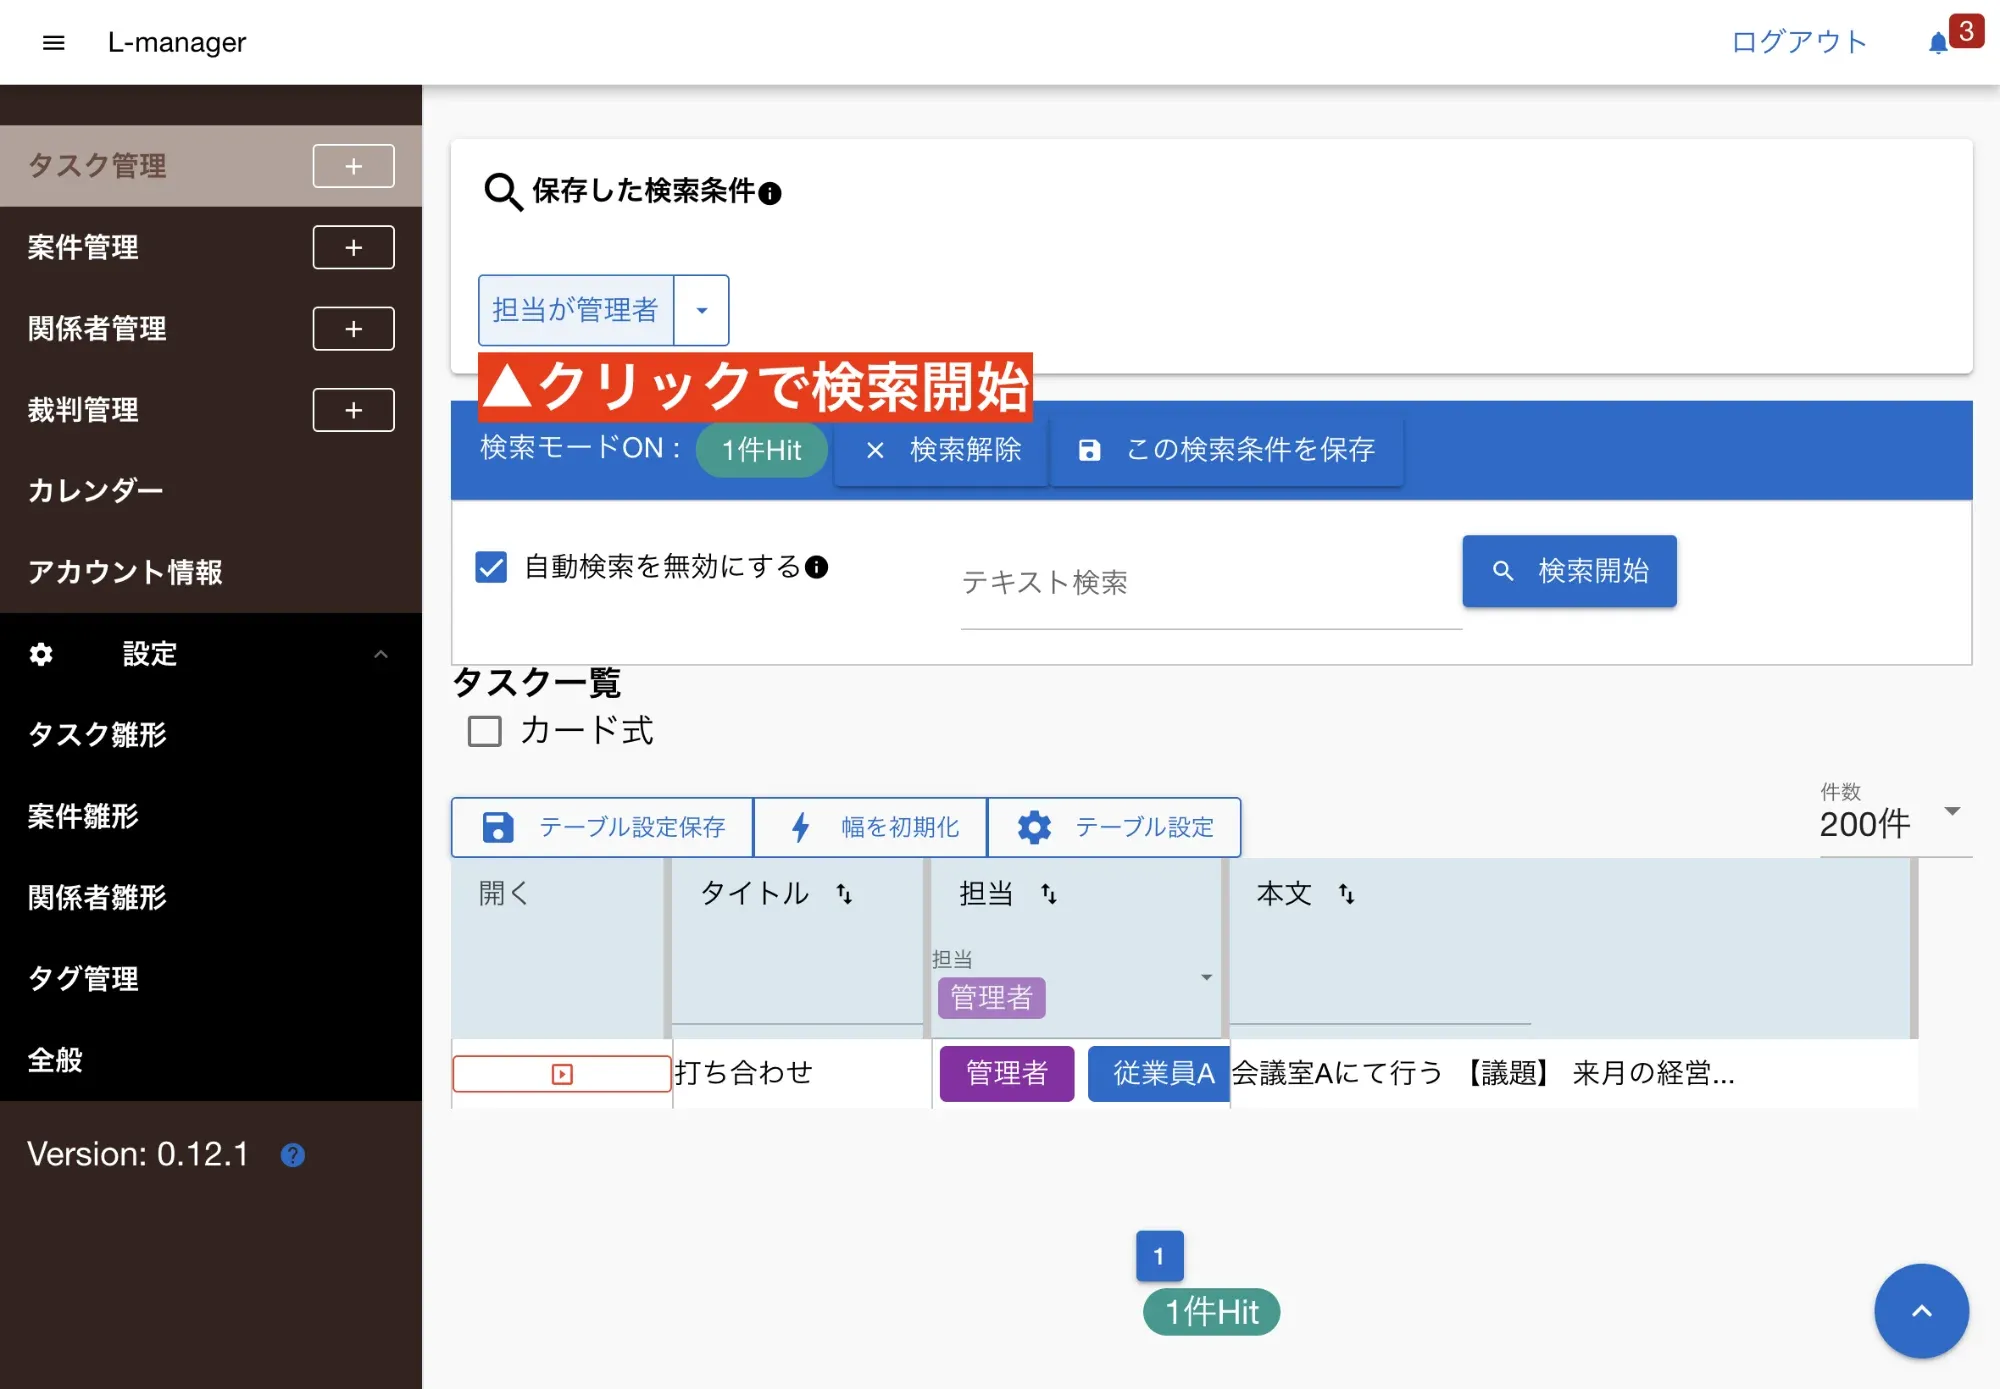Screen dimensions: 2000x1389
Task: Uncheck 自動検索を無効にする checkbox
Action: click(491, 567)
